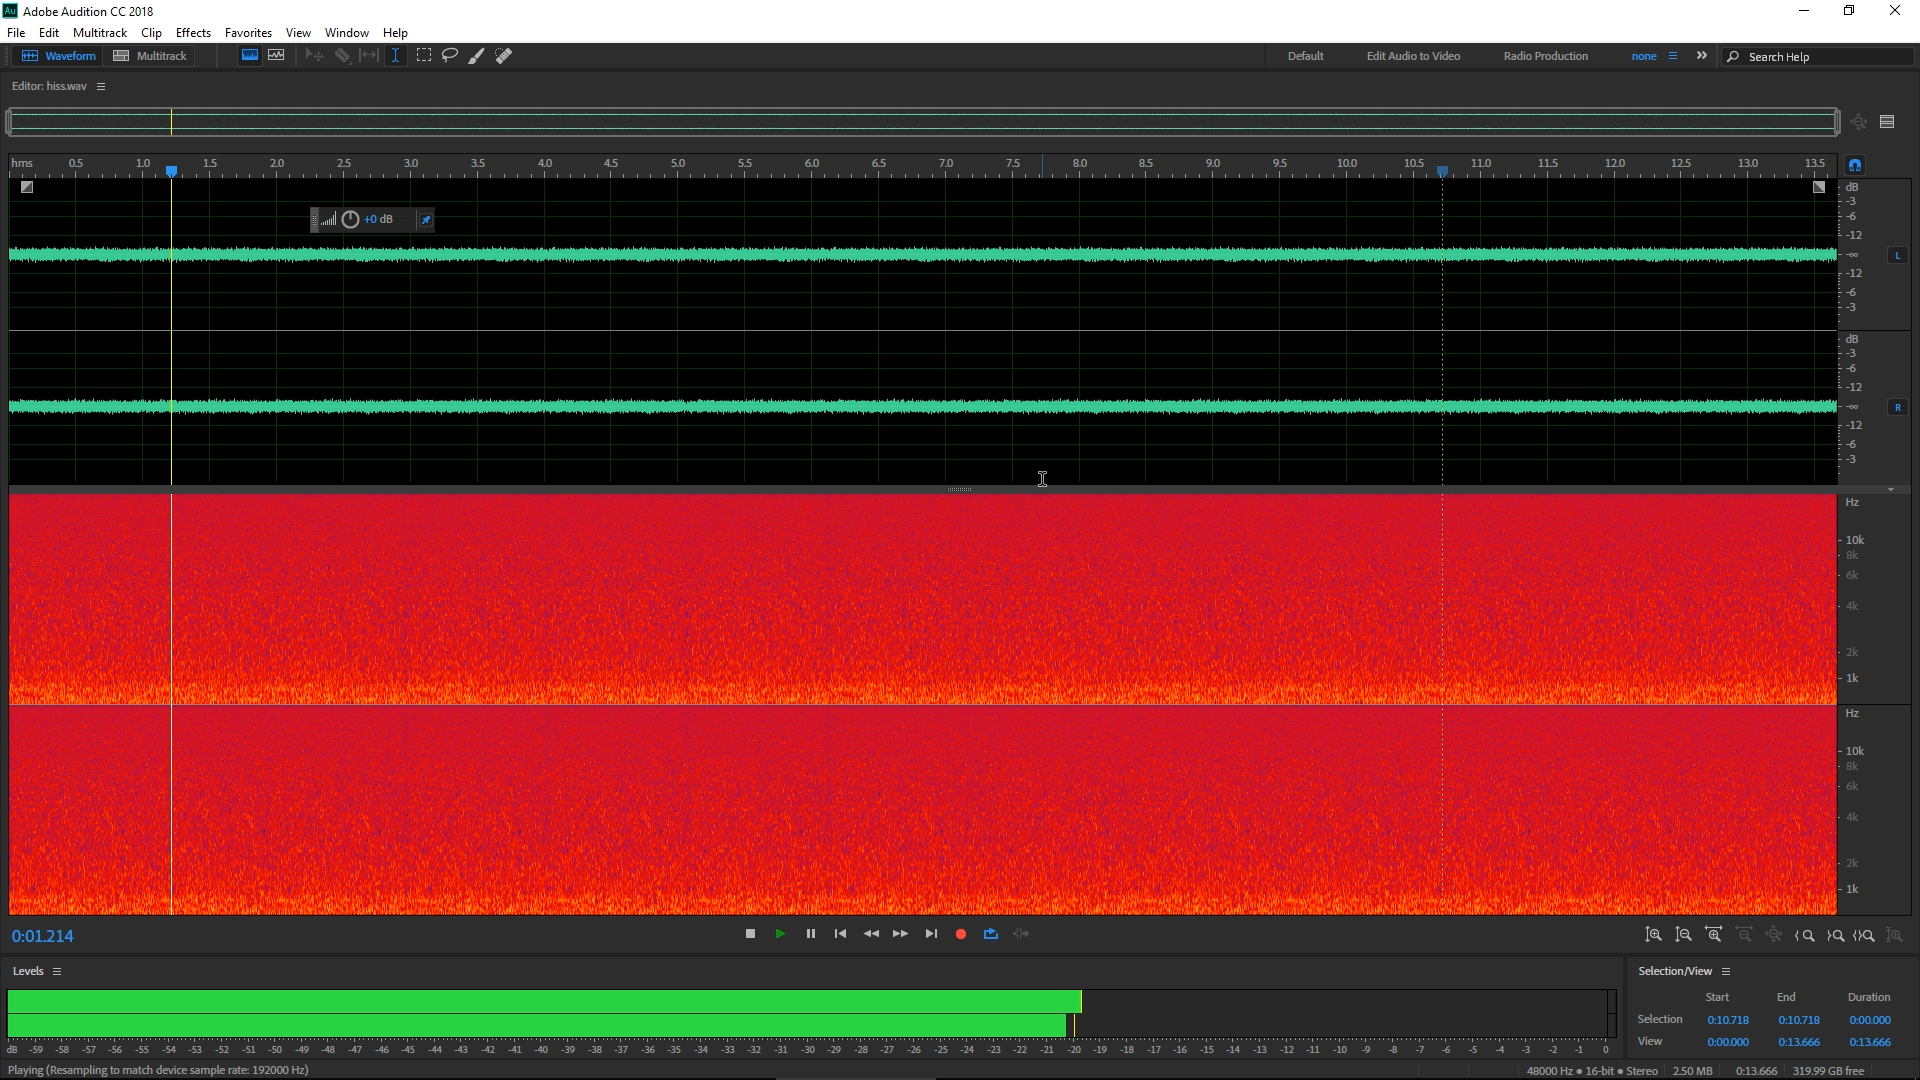Image resolution: width=1920 pixels, height=1080 pixels.
Task: Adjust the +0 dB amplitude knob
Action: pyautogui.click(x=350, y=220)
